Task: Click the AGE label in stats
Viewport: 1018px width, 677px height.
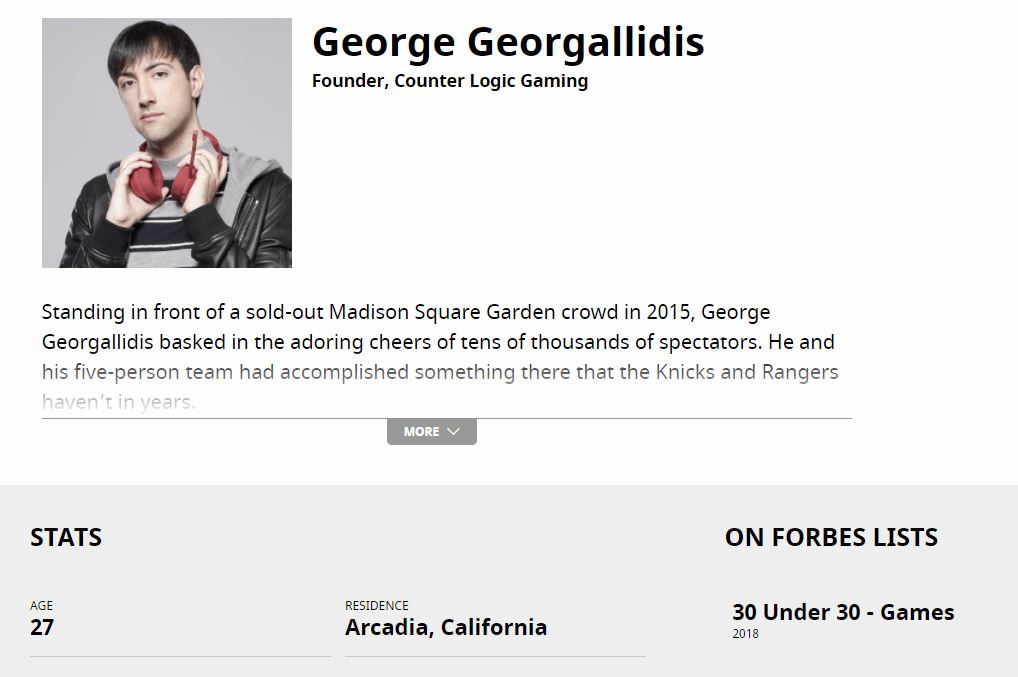Action: click(x=42, y=606)
